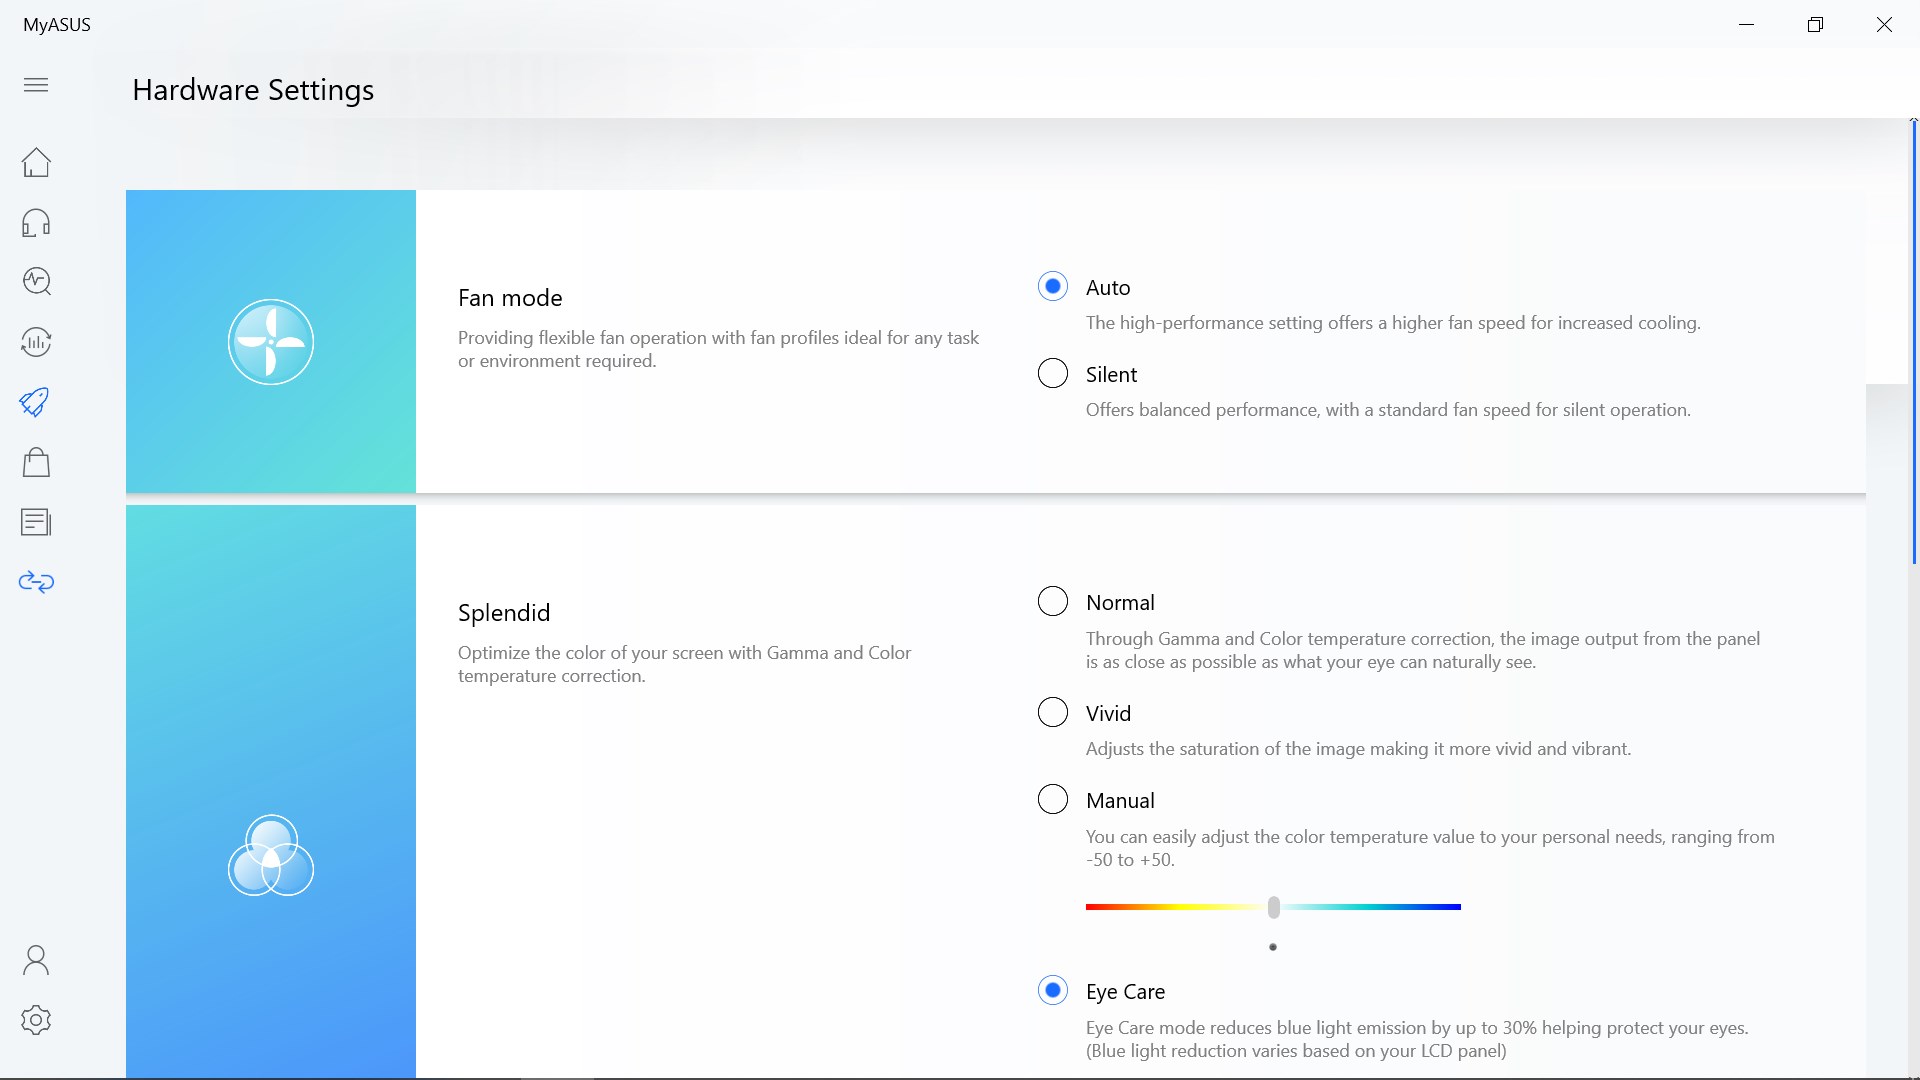Select Eye Care mode
Screen dimensions: 1920x1080
click(1053, 991)
